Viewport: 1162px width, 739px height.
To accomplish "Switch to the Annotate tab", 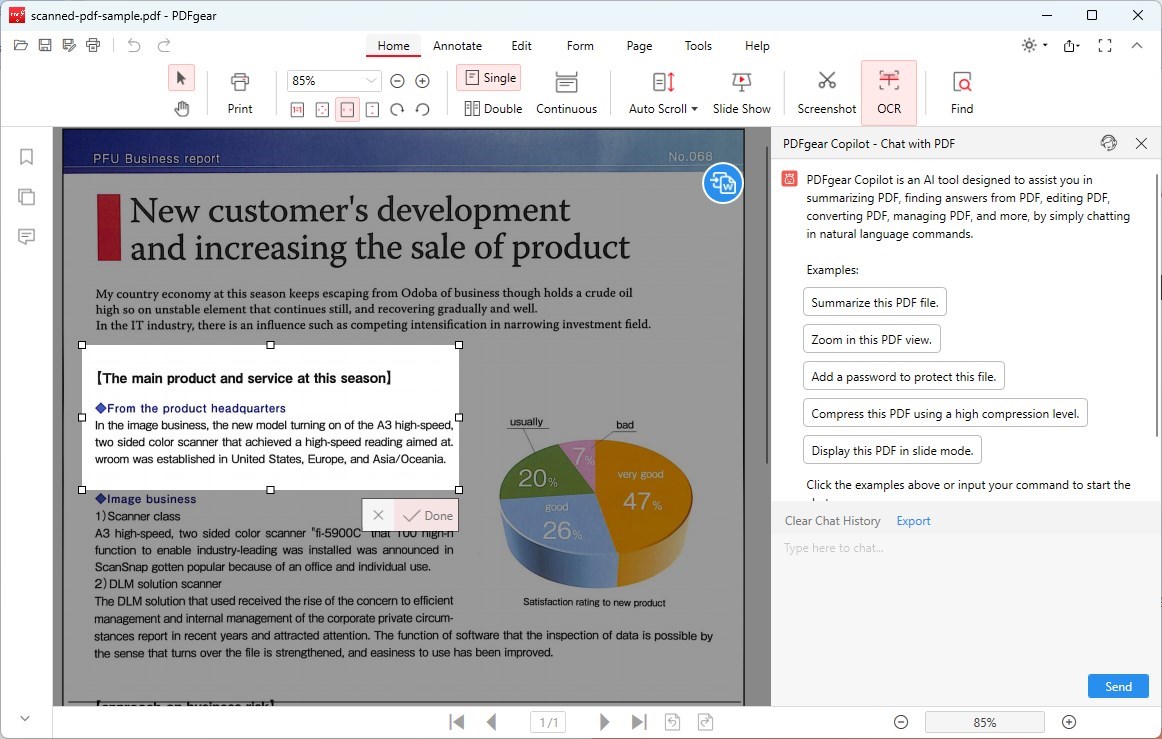I will (457, 45).
